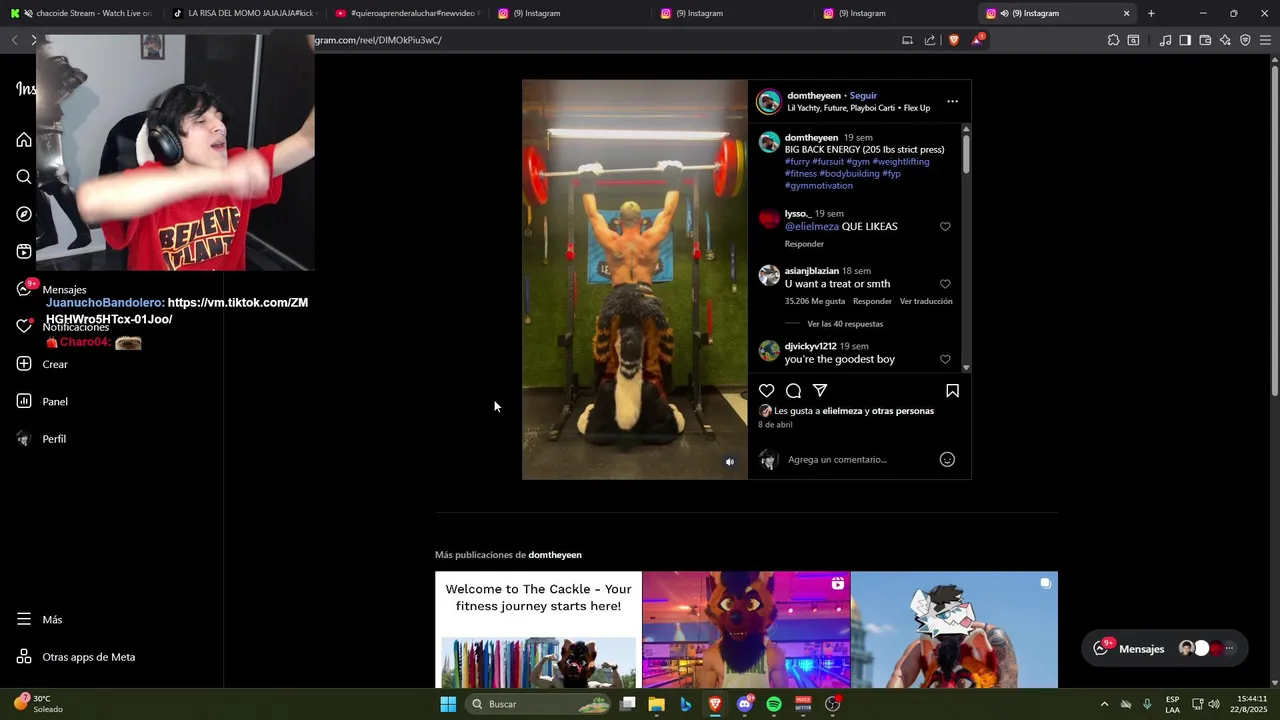Open Mensajes in the left sidebar

50,289
